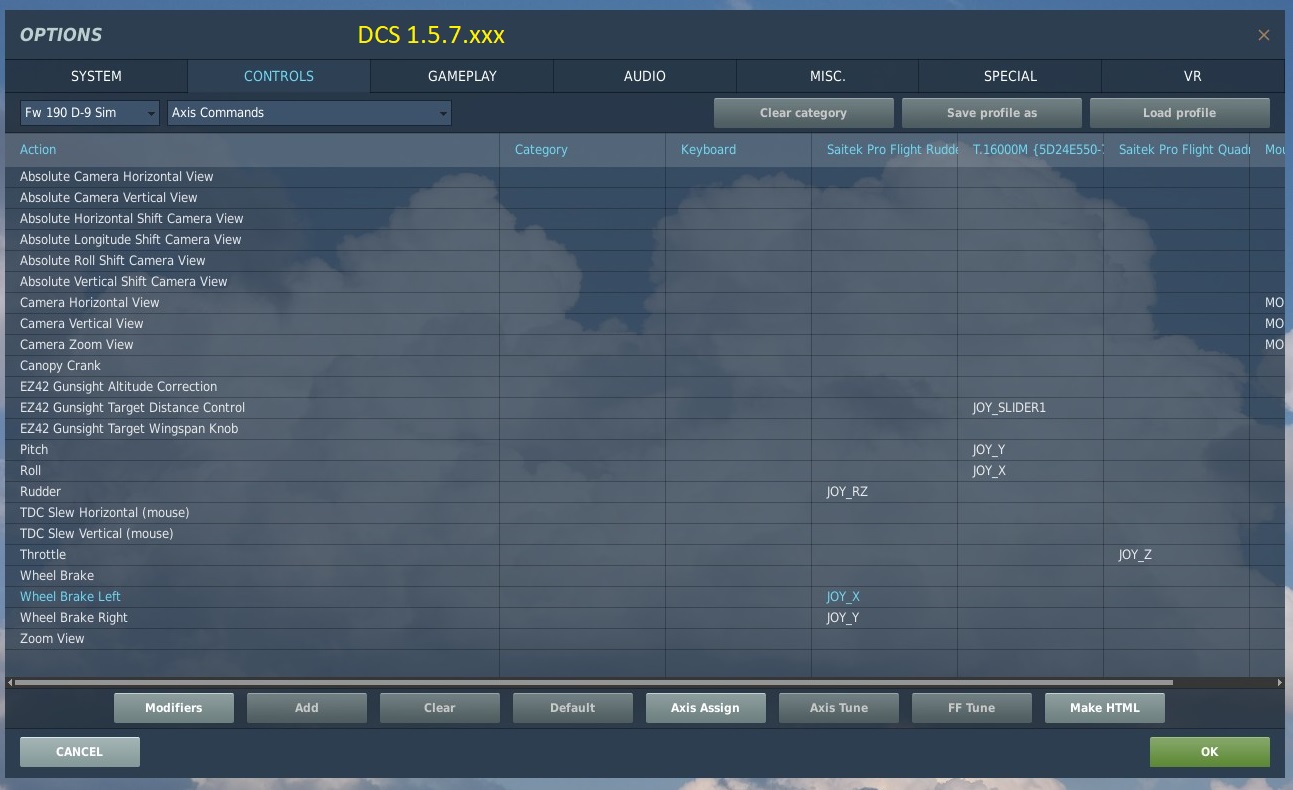Select the Pitch action row
Screen dimensions: 1293x790
(644, 450)
